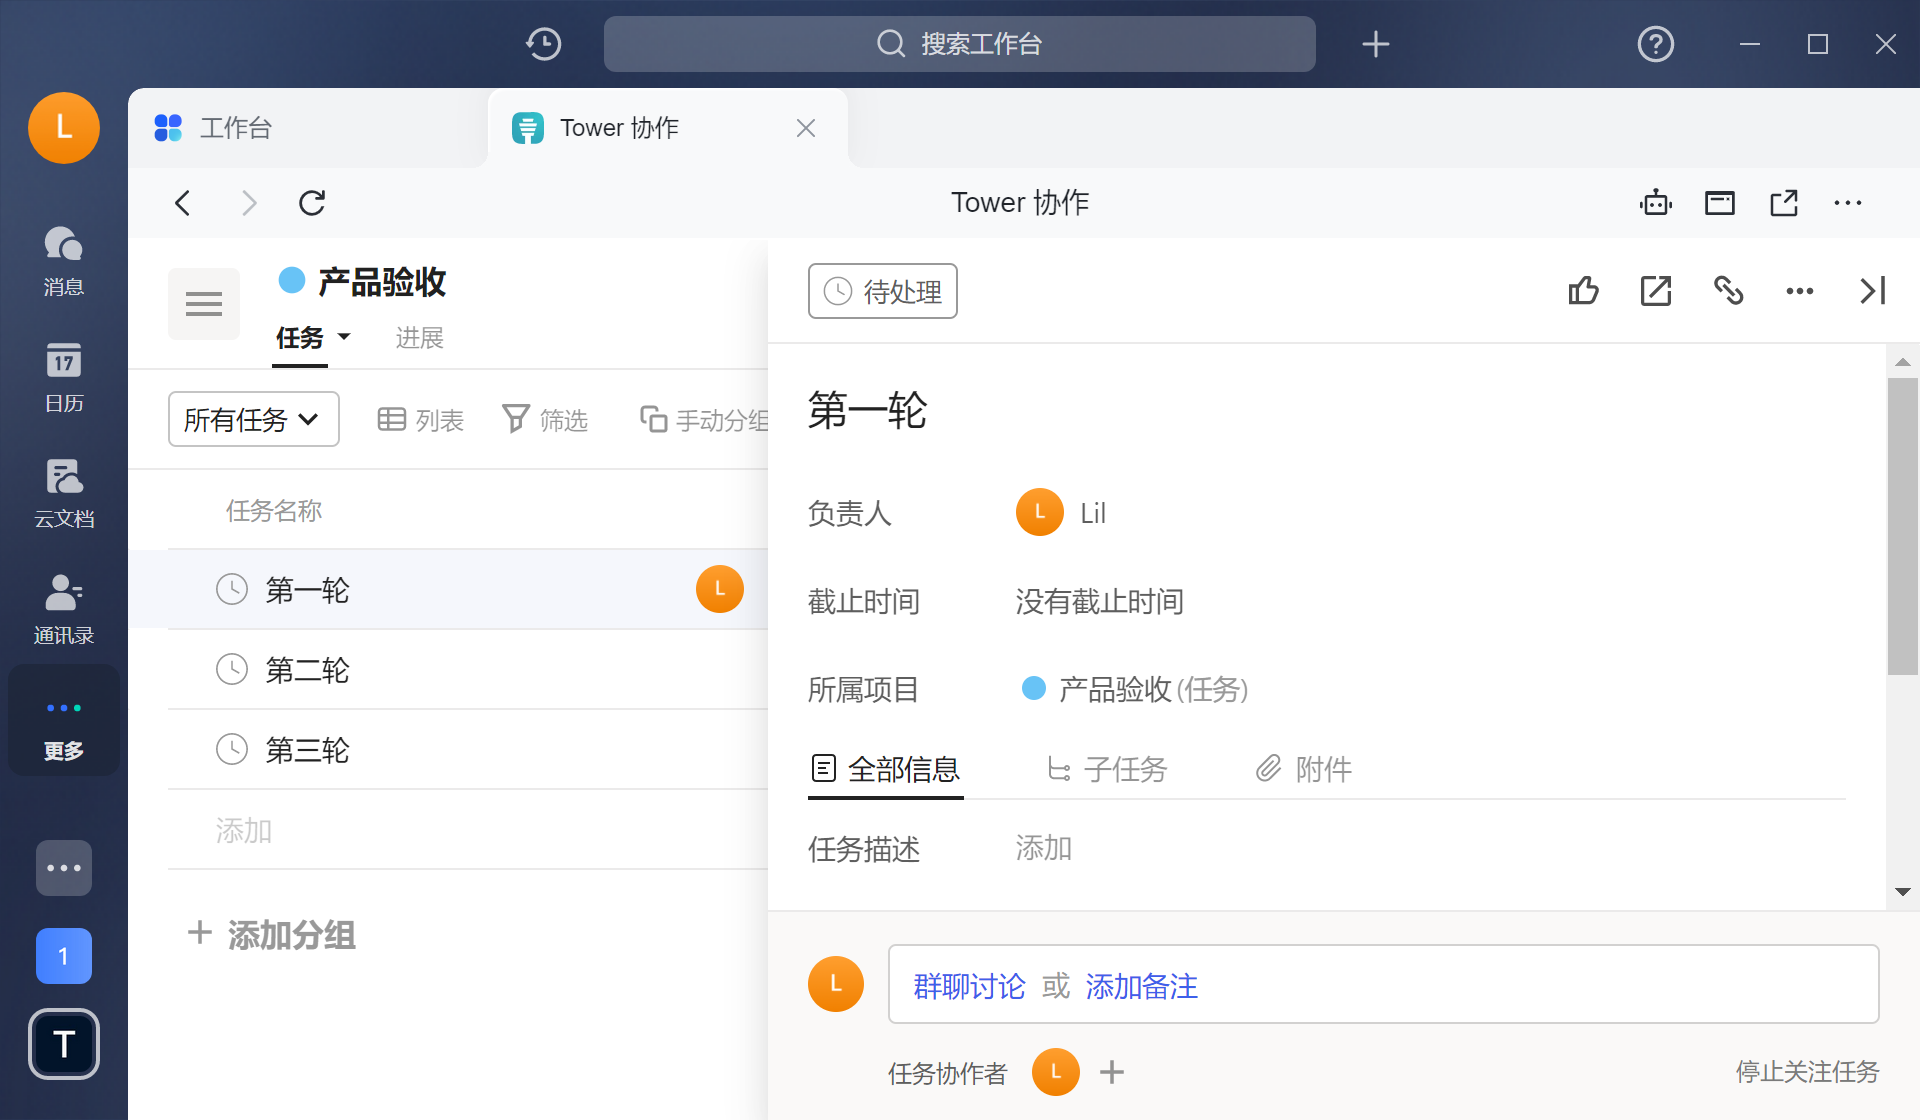Expand the 任务 tab dropdown arrow
The width and height of the screenshot is (1920, 1120).
(x=344, y=337)
